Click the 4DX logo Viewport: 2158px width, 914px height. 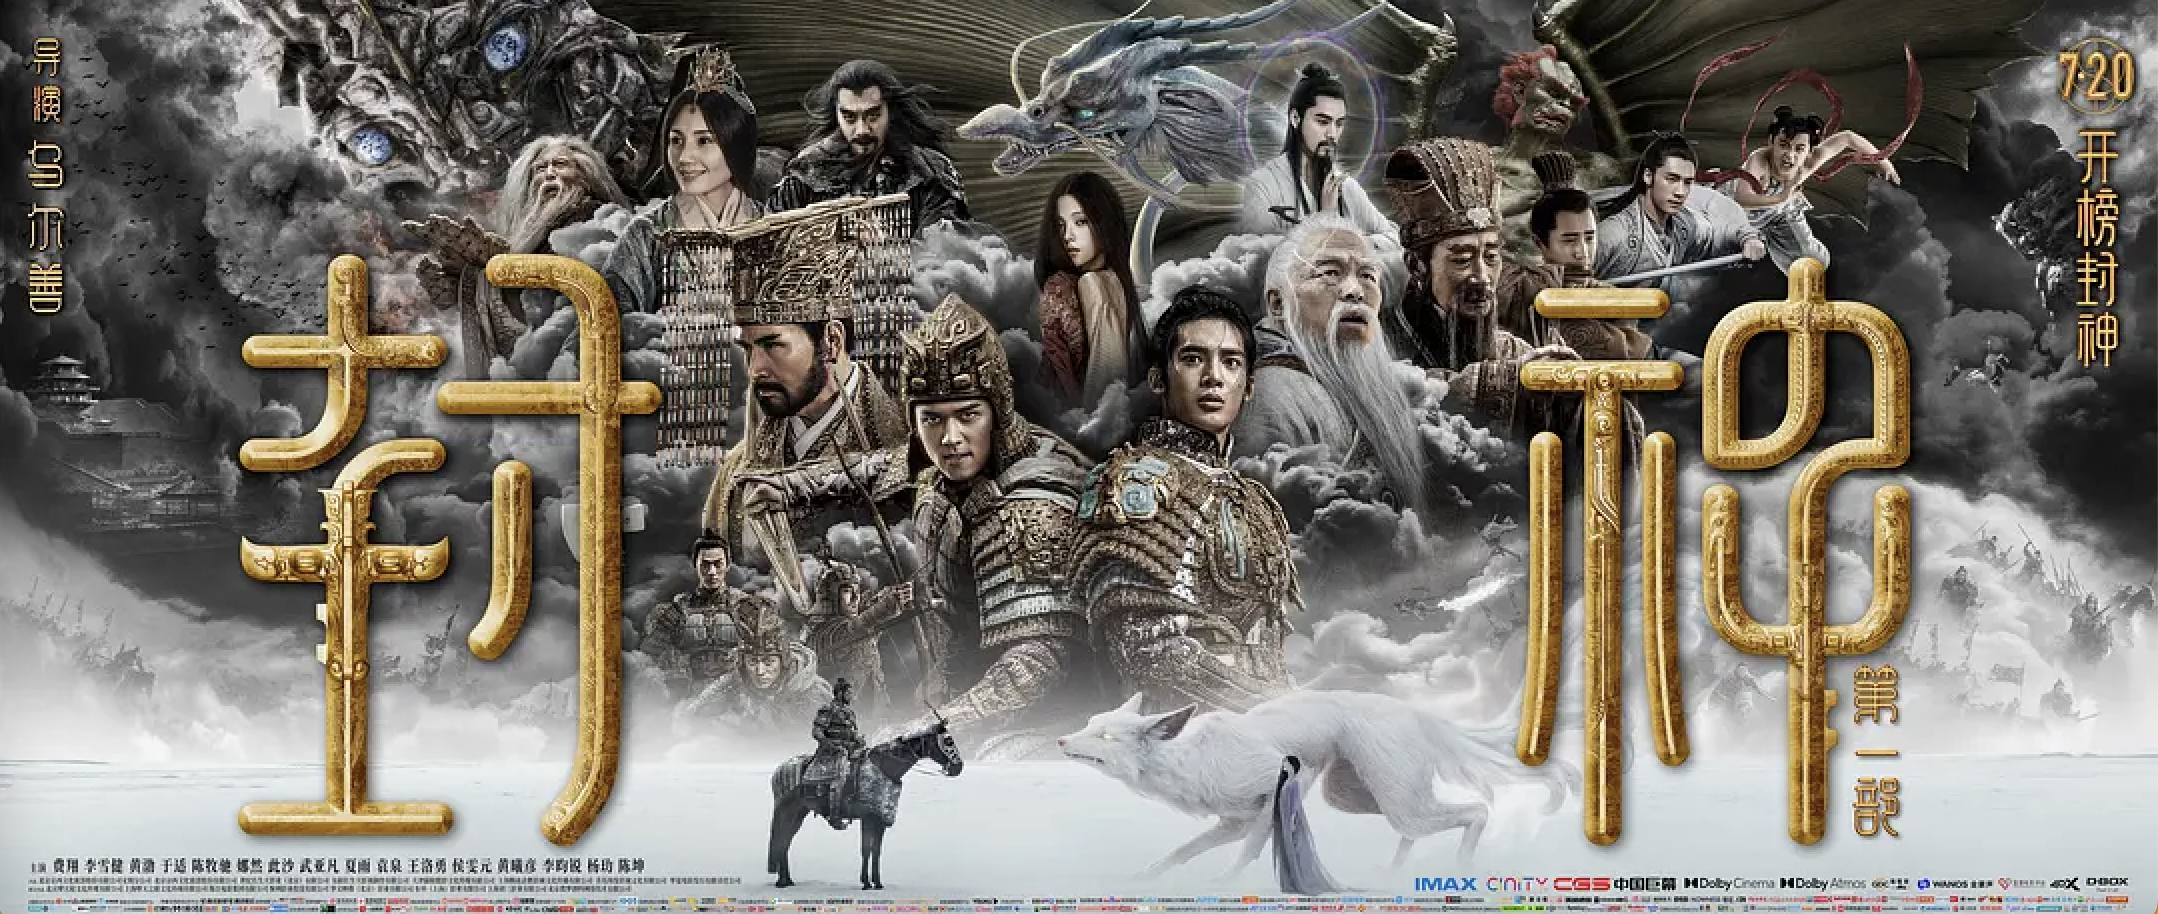click(x=2064, y=884)
